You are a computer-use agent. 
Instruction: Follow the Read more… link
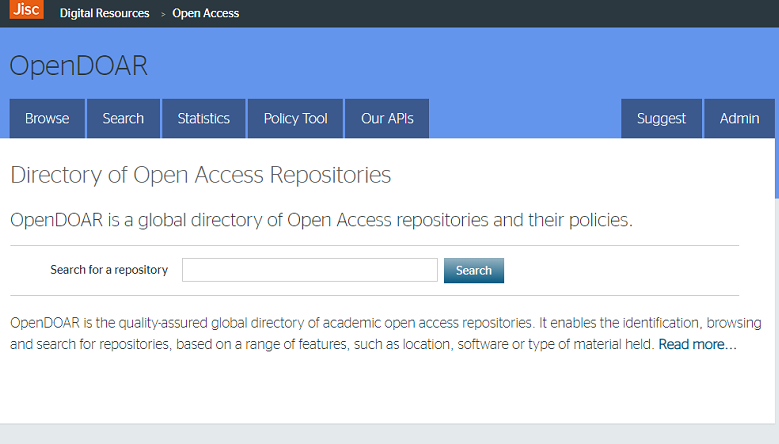click(x=698, y=344)
